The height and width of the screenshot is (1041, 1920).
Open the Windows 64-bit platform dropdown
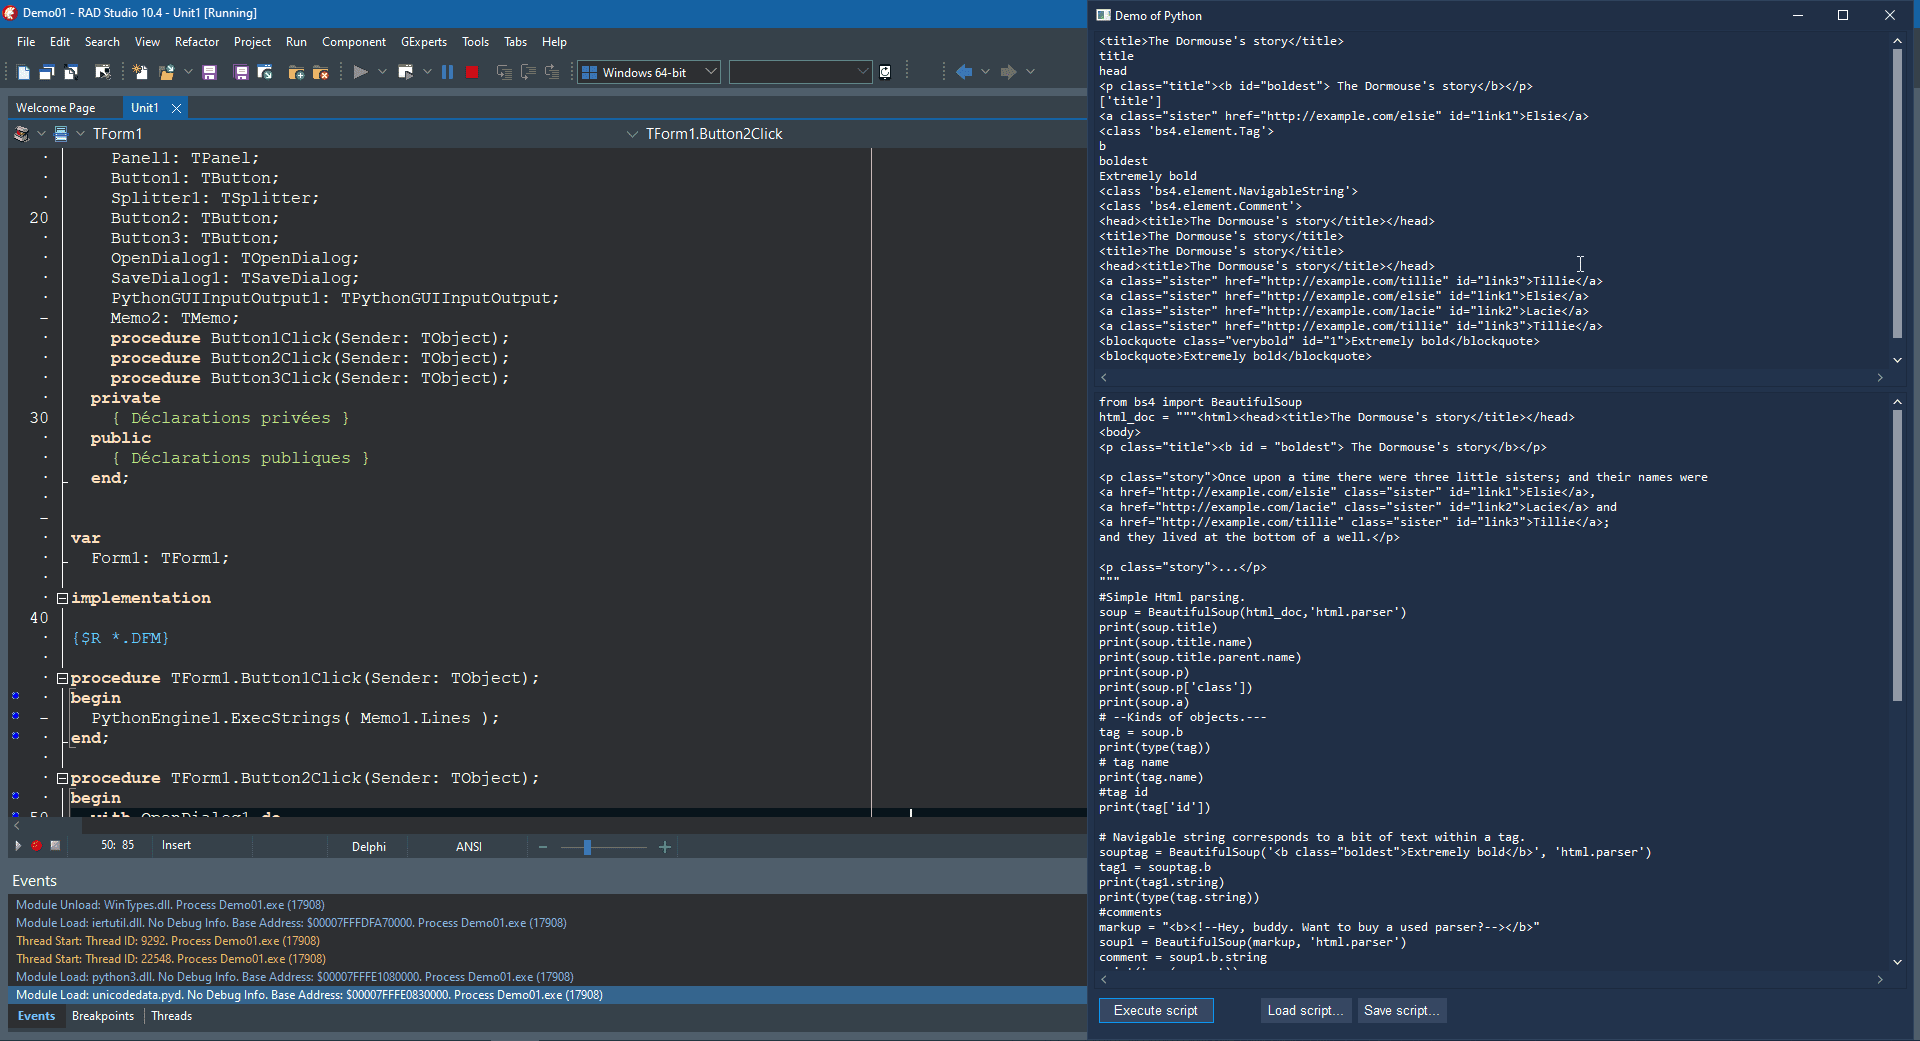point(649,72)
